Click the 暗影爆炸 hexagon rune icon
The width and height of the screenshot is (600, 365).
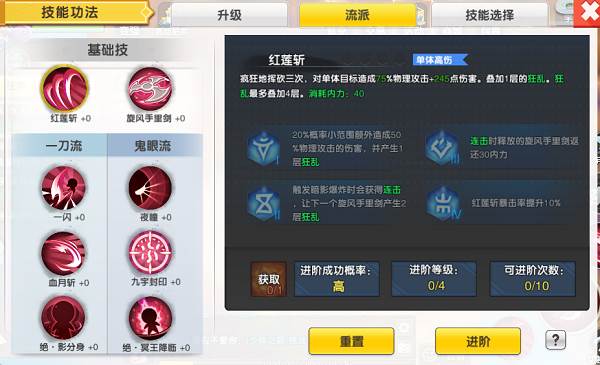[x=264, y=203]
